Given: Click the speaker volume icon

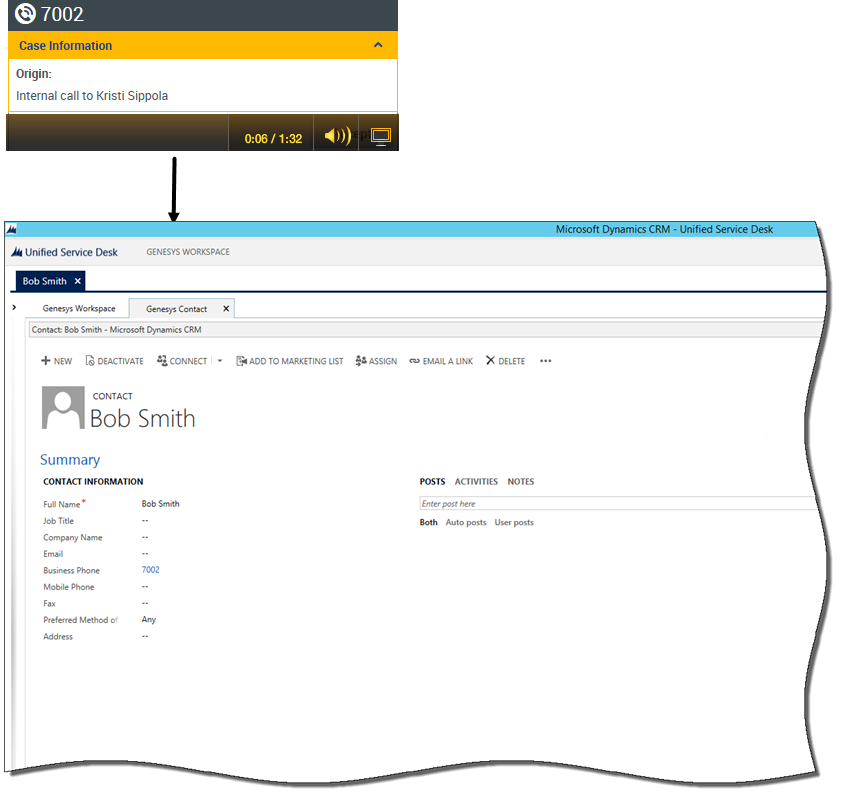Looking at the screenshot, I should (x=338, y=137).
